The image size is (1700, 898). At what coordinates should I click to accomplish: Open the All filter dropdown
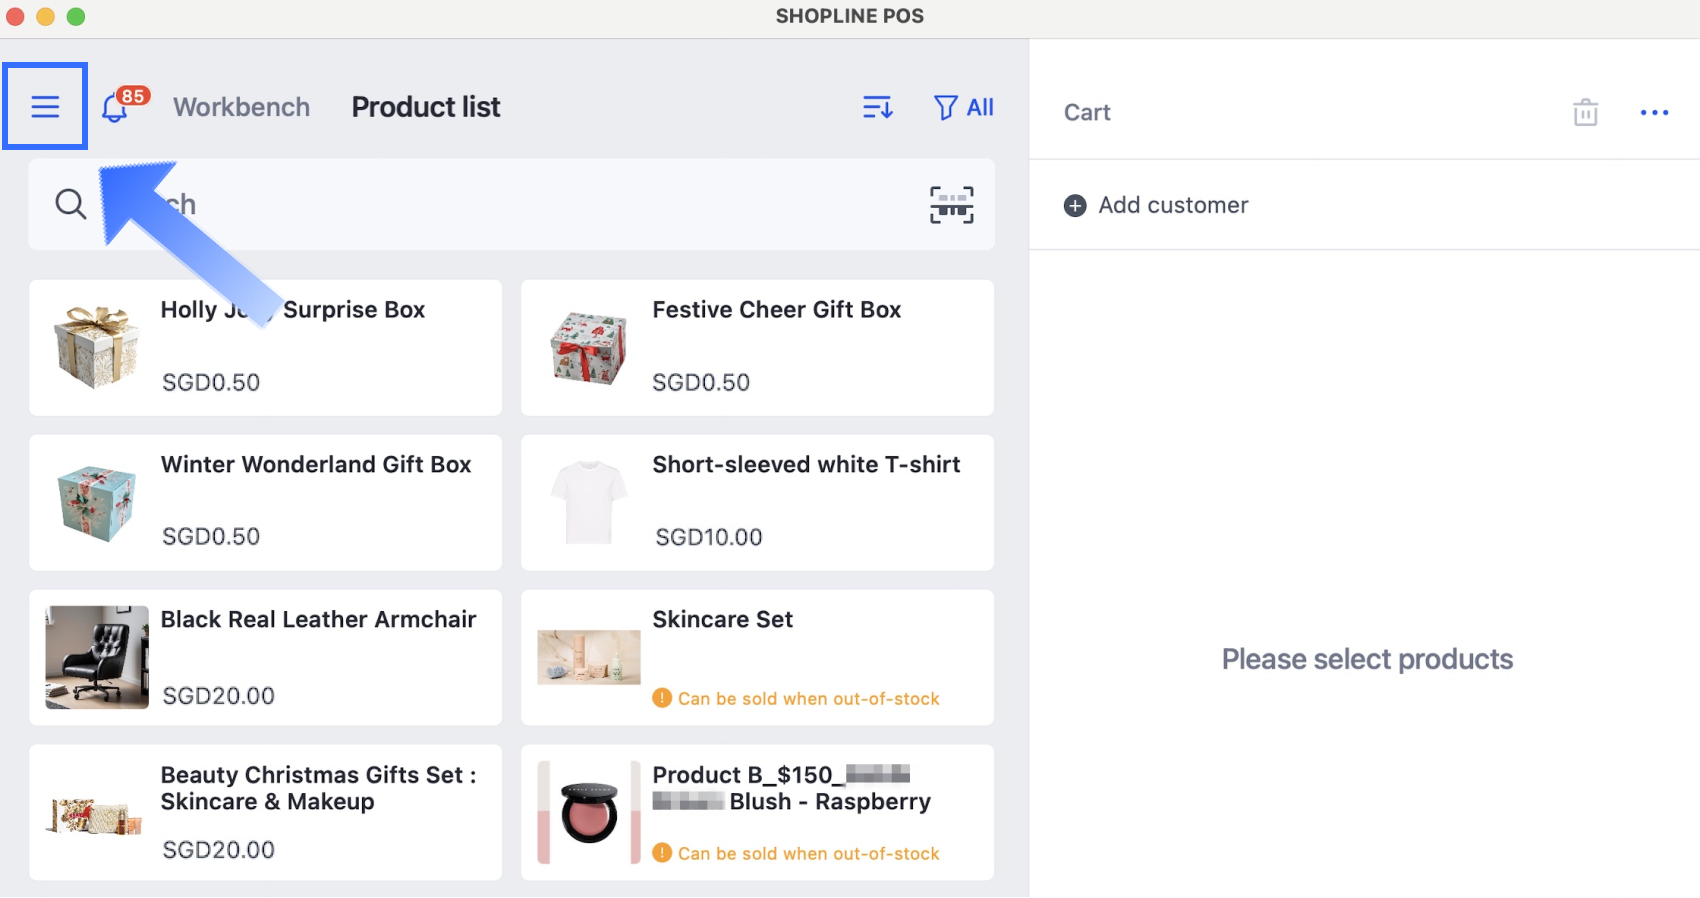point(963,107)
